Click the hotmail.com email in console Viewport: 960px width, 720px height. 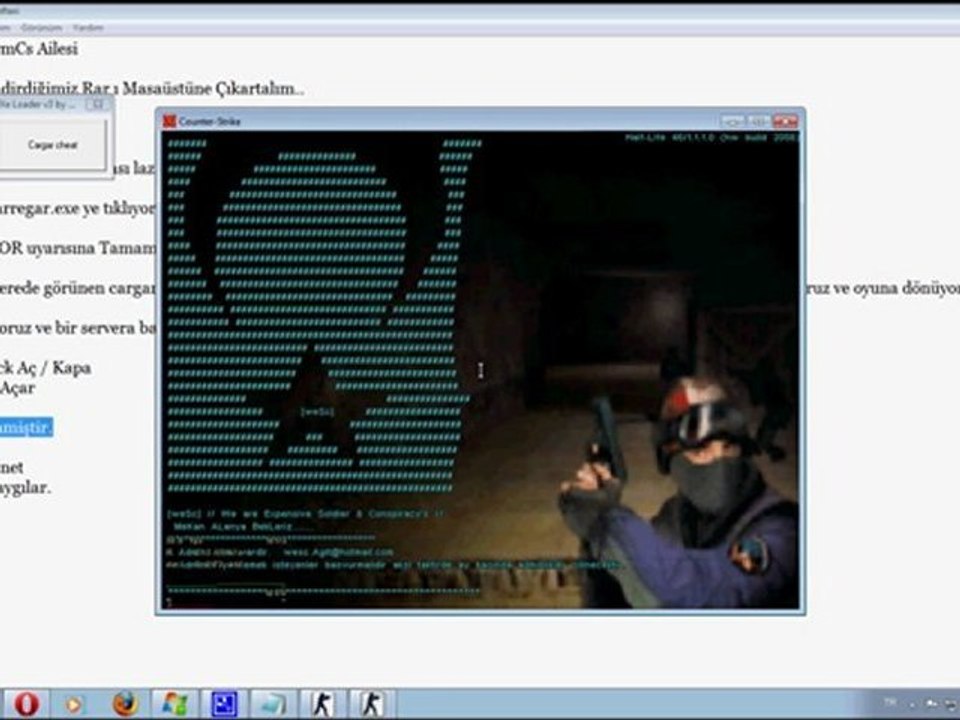339,552
